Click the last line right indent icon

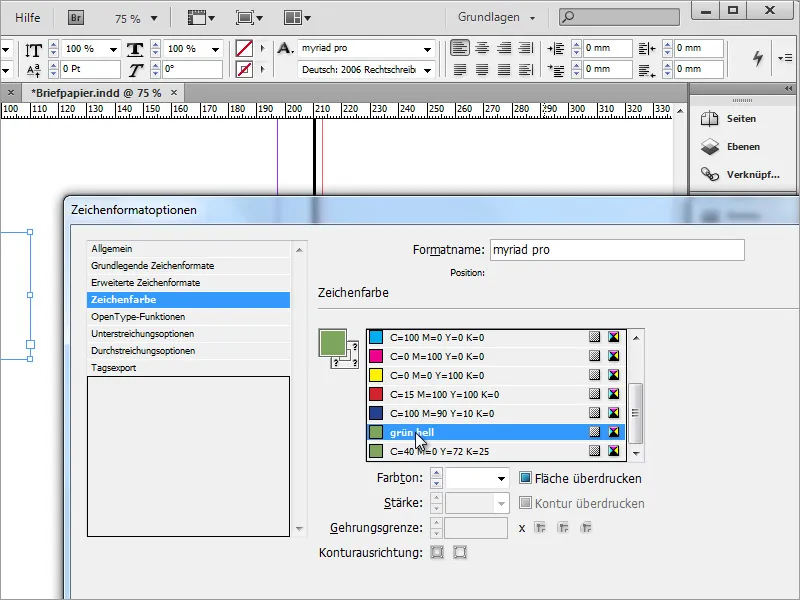647,70
